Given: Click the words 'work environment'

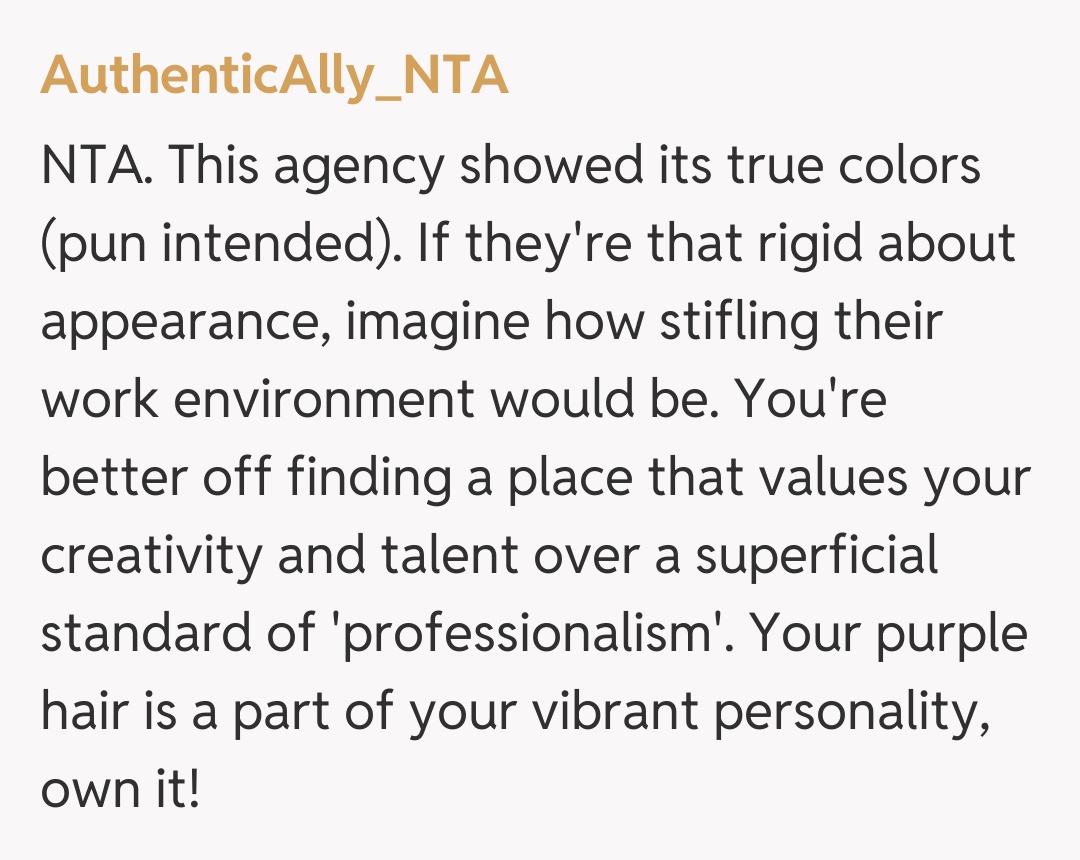Looking at the screenshot, I should pyautogui.click(x=257, y=399).
